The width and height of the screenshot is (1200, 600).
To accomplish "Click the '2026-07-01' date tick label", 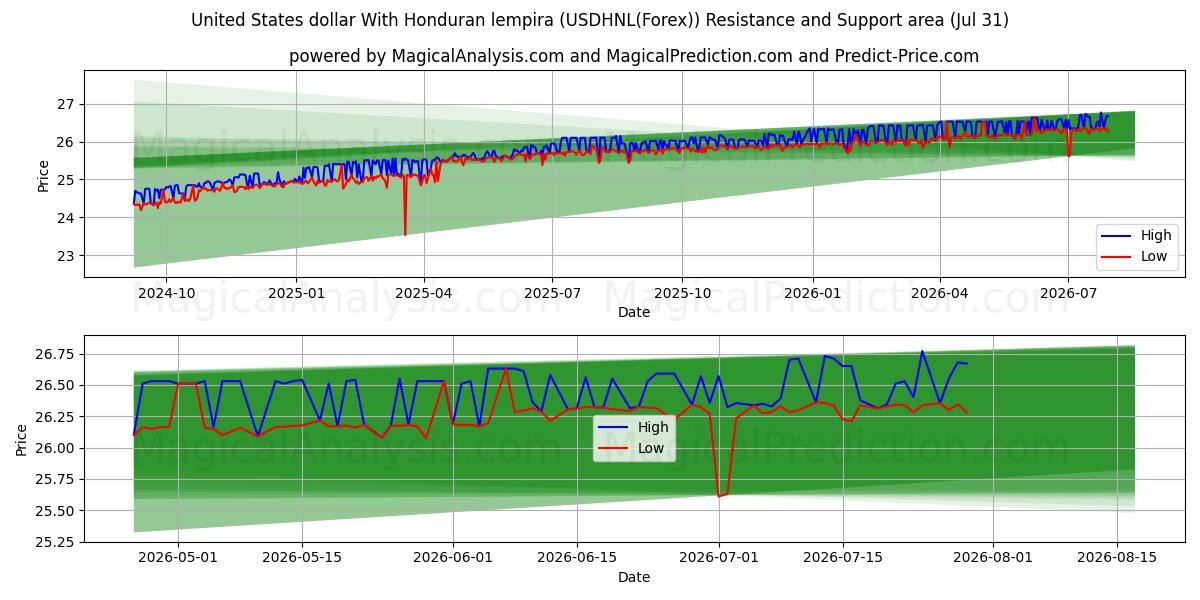I will pyautogui.click(x=719, y=559).
